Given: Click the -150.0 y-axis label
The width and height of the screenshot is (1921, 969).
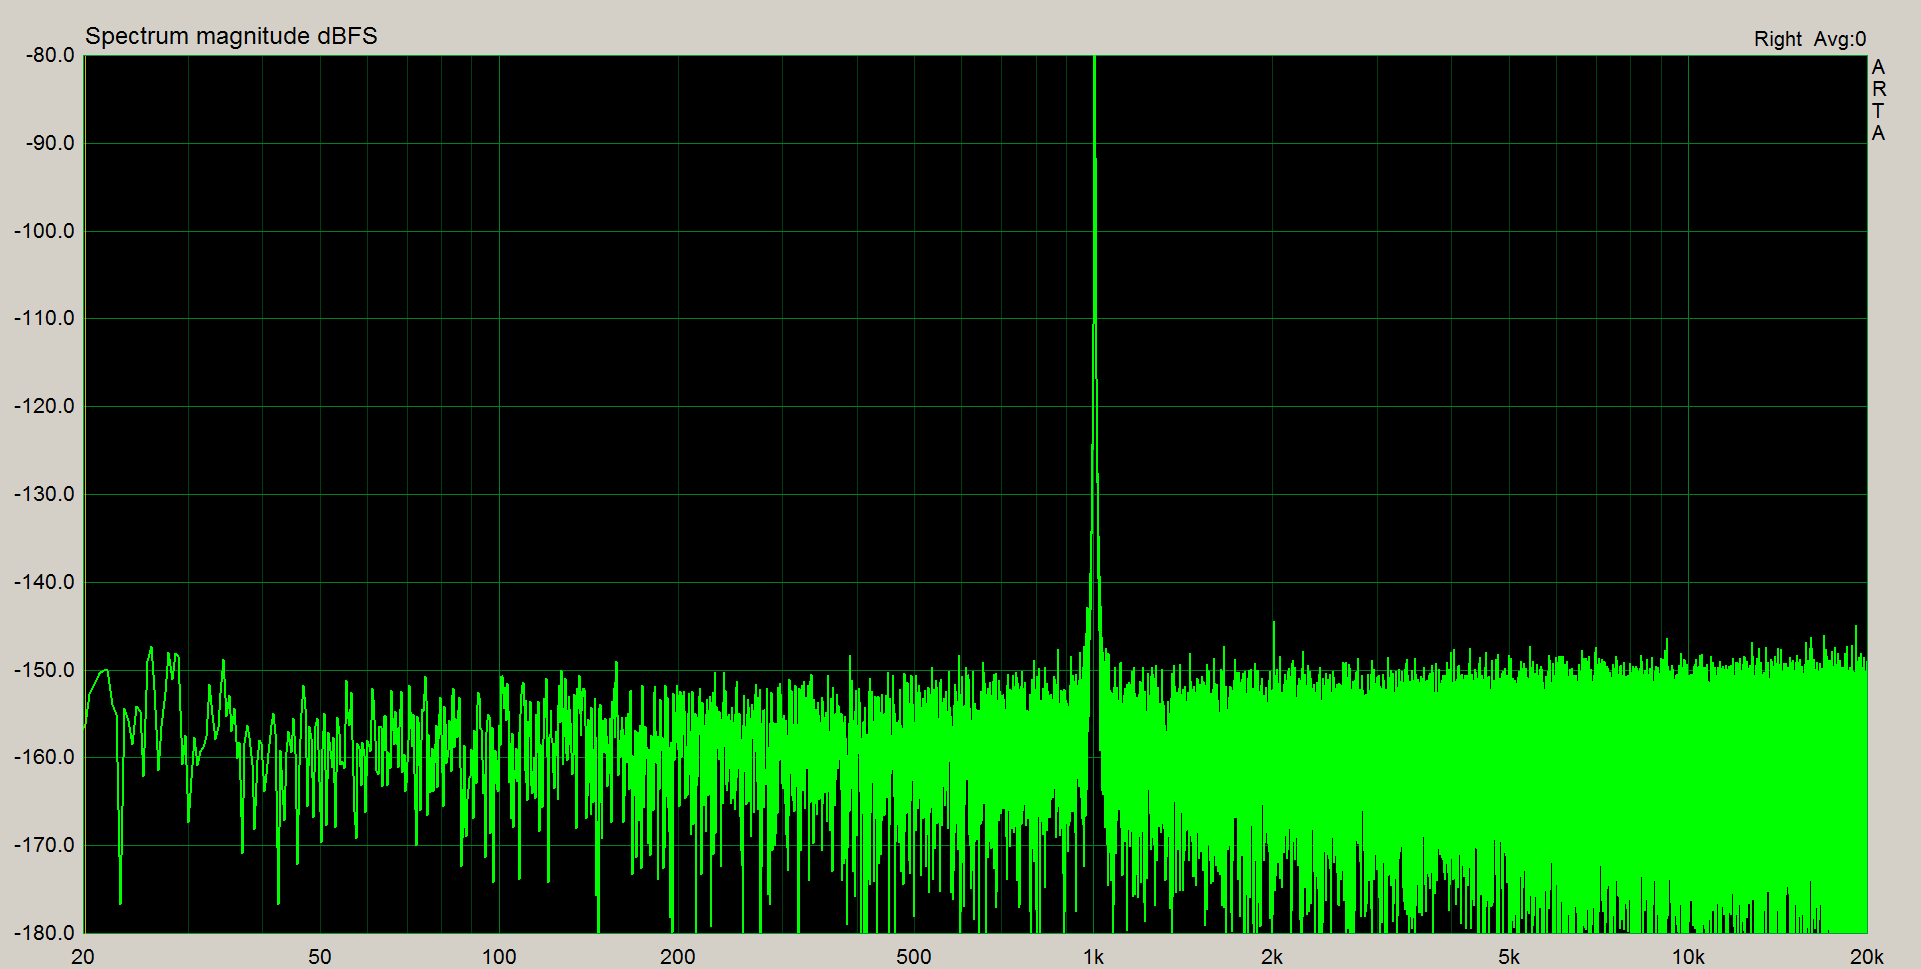Looking at the screenshot, I should pos(45,670).
